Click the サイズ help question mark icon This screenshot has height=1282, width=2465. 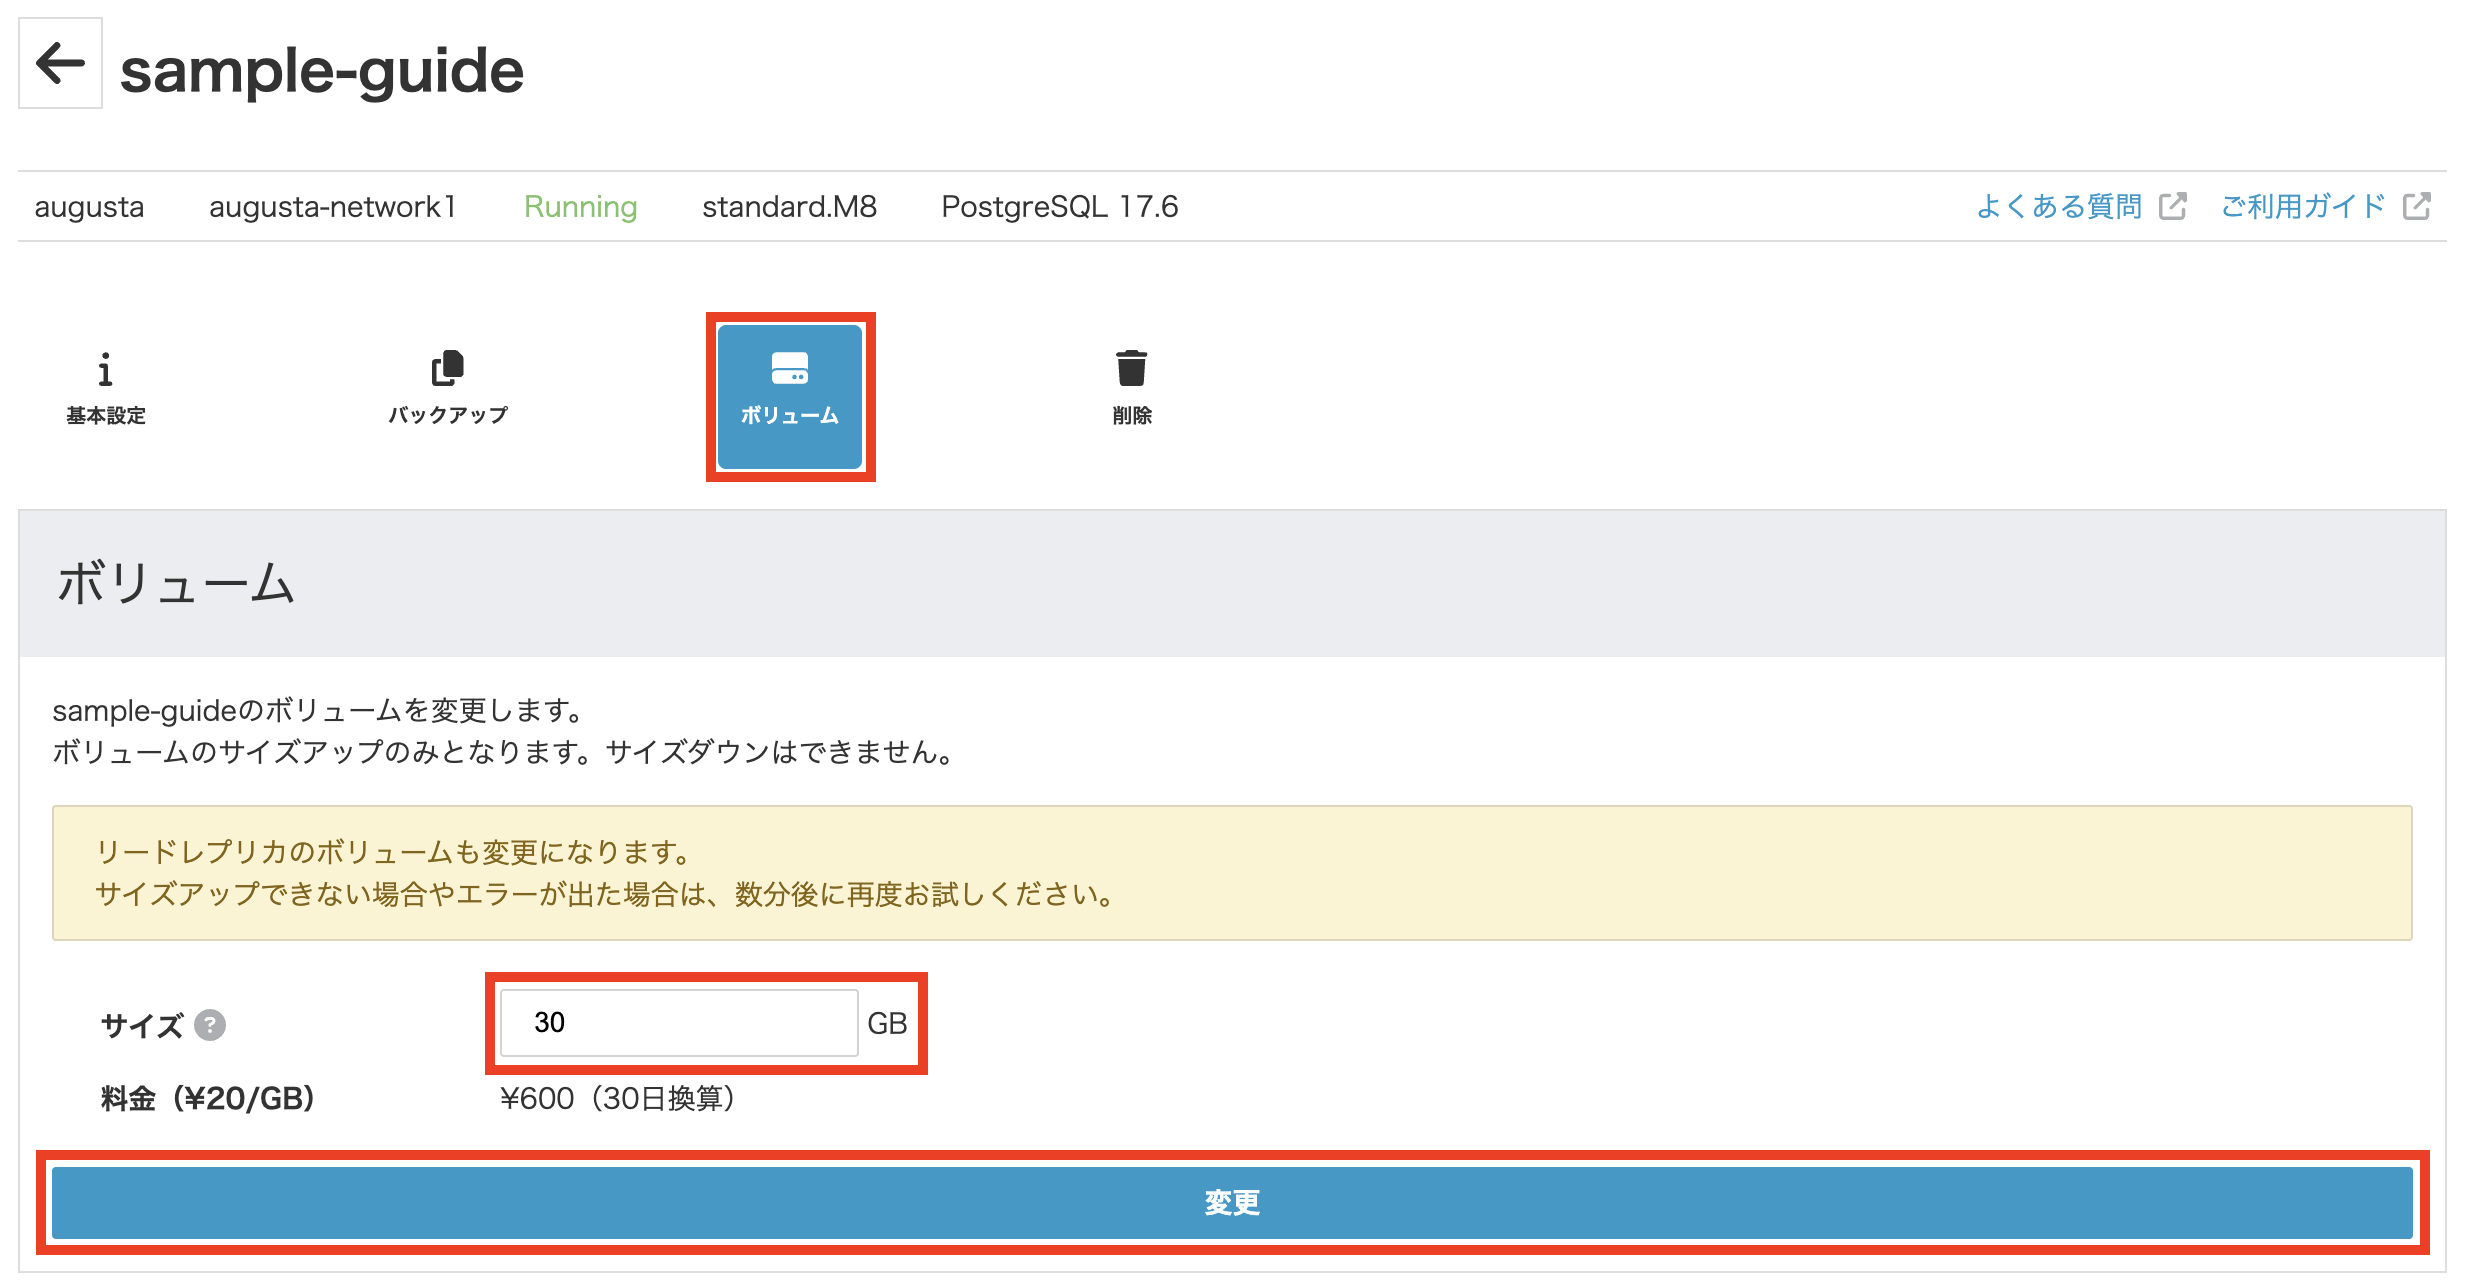point(210,1025)
